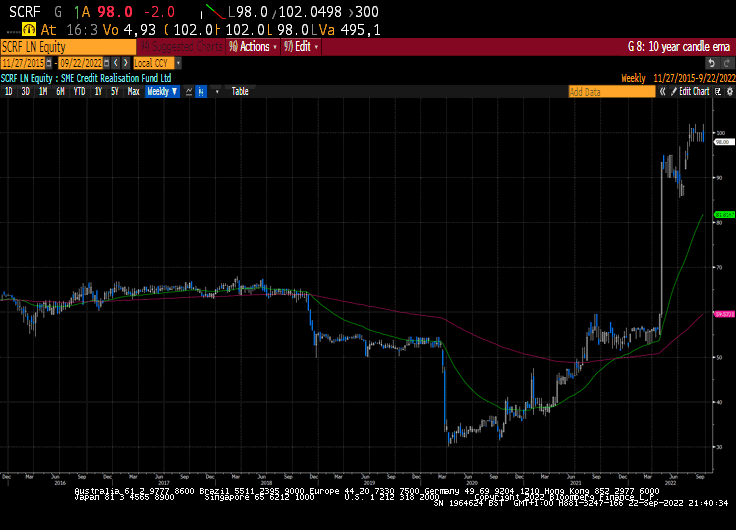Select the Max range tab

(133, 92)
